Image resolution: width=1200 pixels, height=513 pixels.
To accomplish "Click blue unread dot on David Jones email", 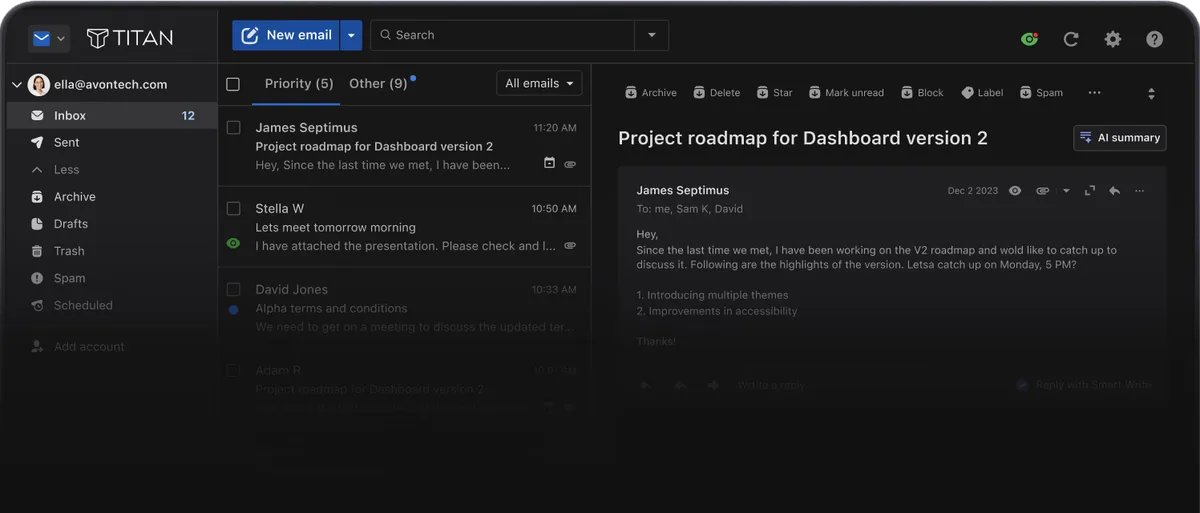I will 233,310.
